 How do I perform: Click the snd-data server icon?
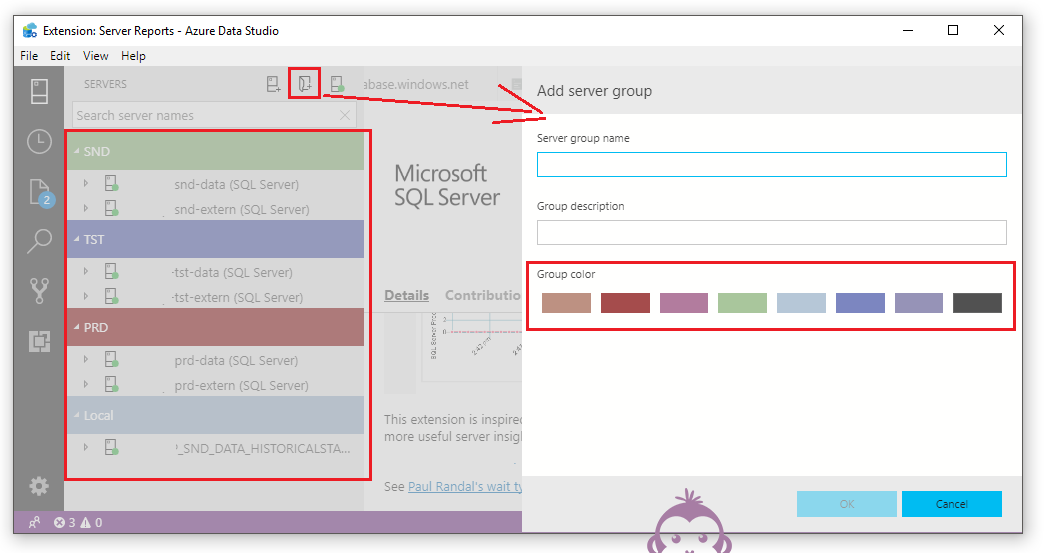(111, 183)
